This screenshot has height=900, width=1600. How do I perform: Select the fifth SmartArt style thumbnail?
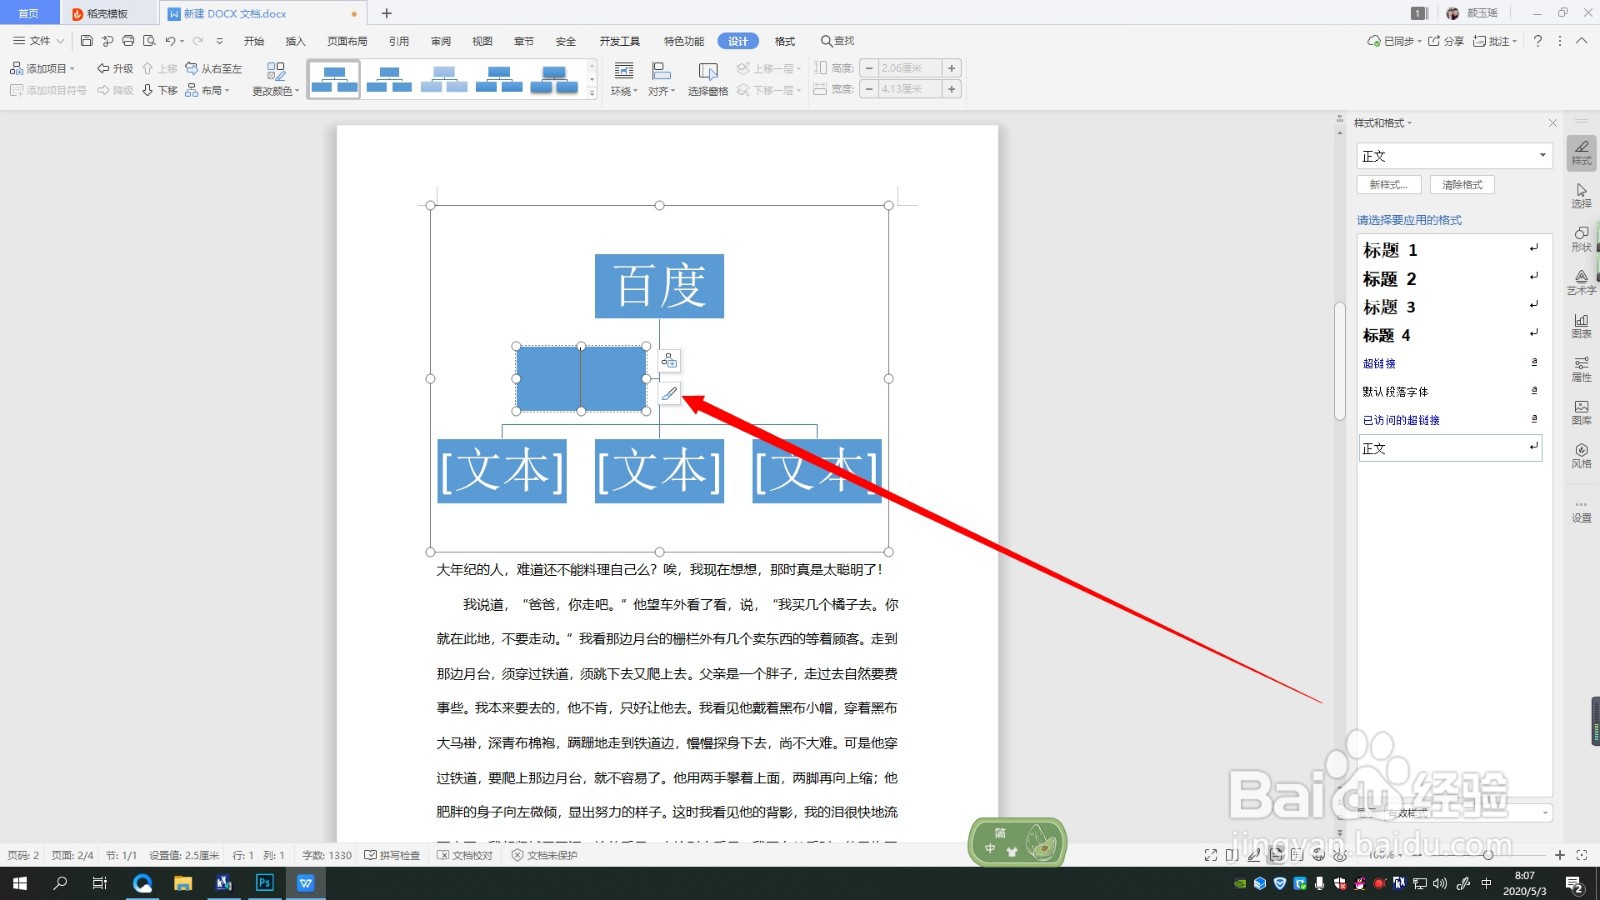(554, 79)
